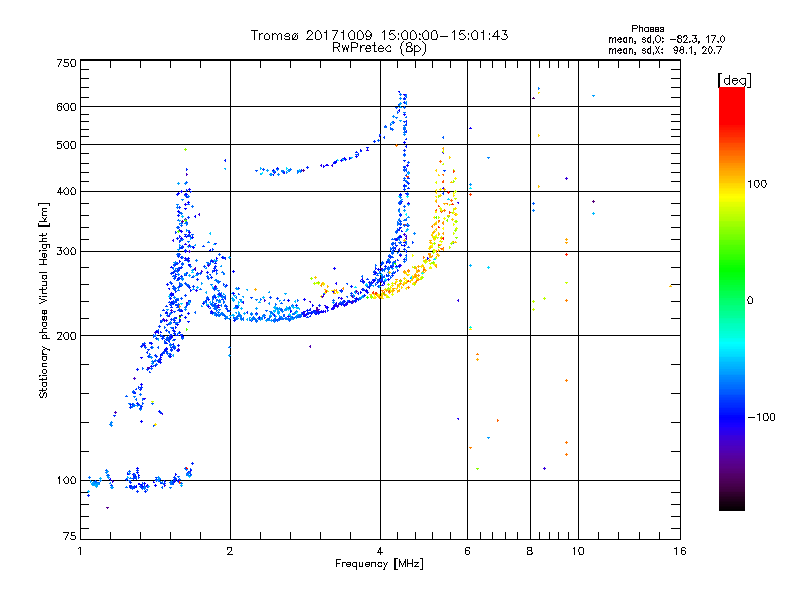Viewport: 800px width, 600px height.
Task: Click the phase colorbar gradient
Action: click(x=732, y=298)
